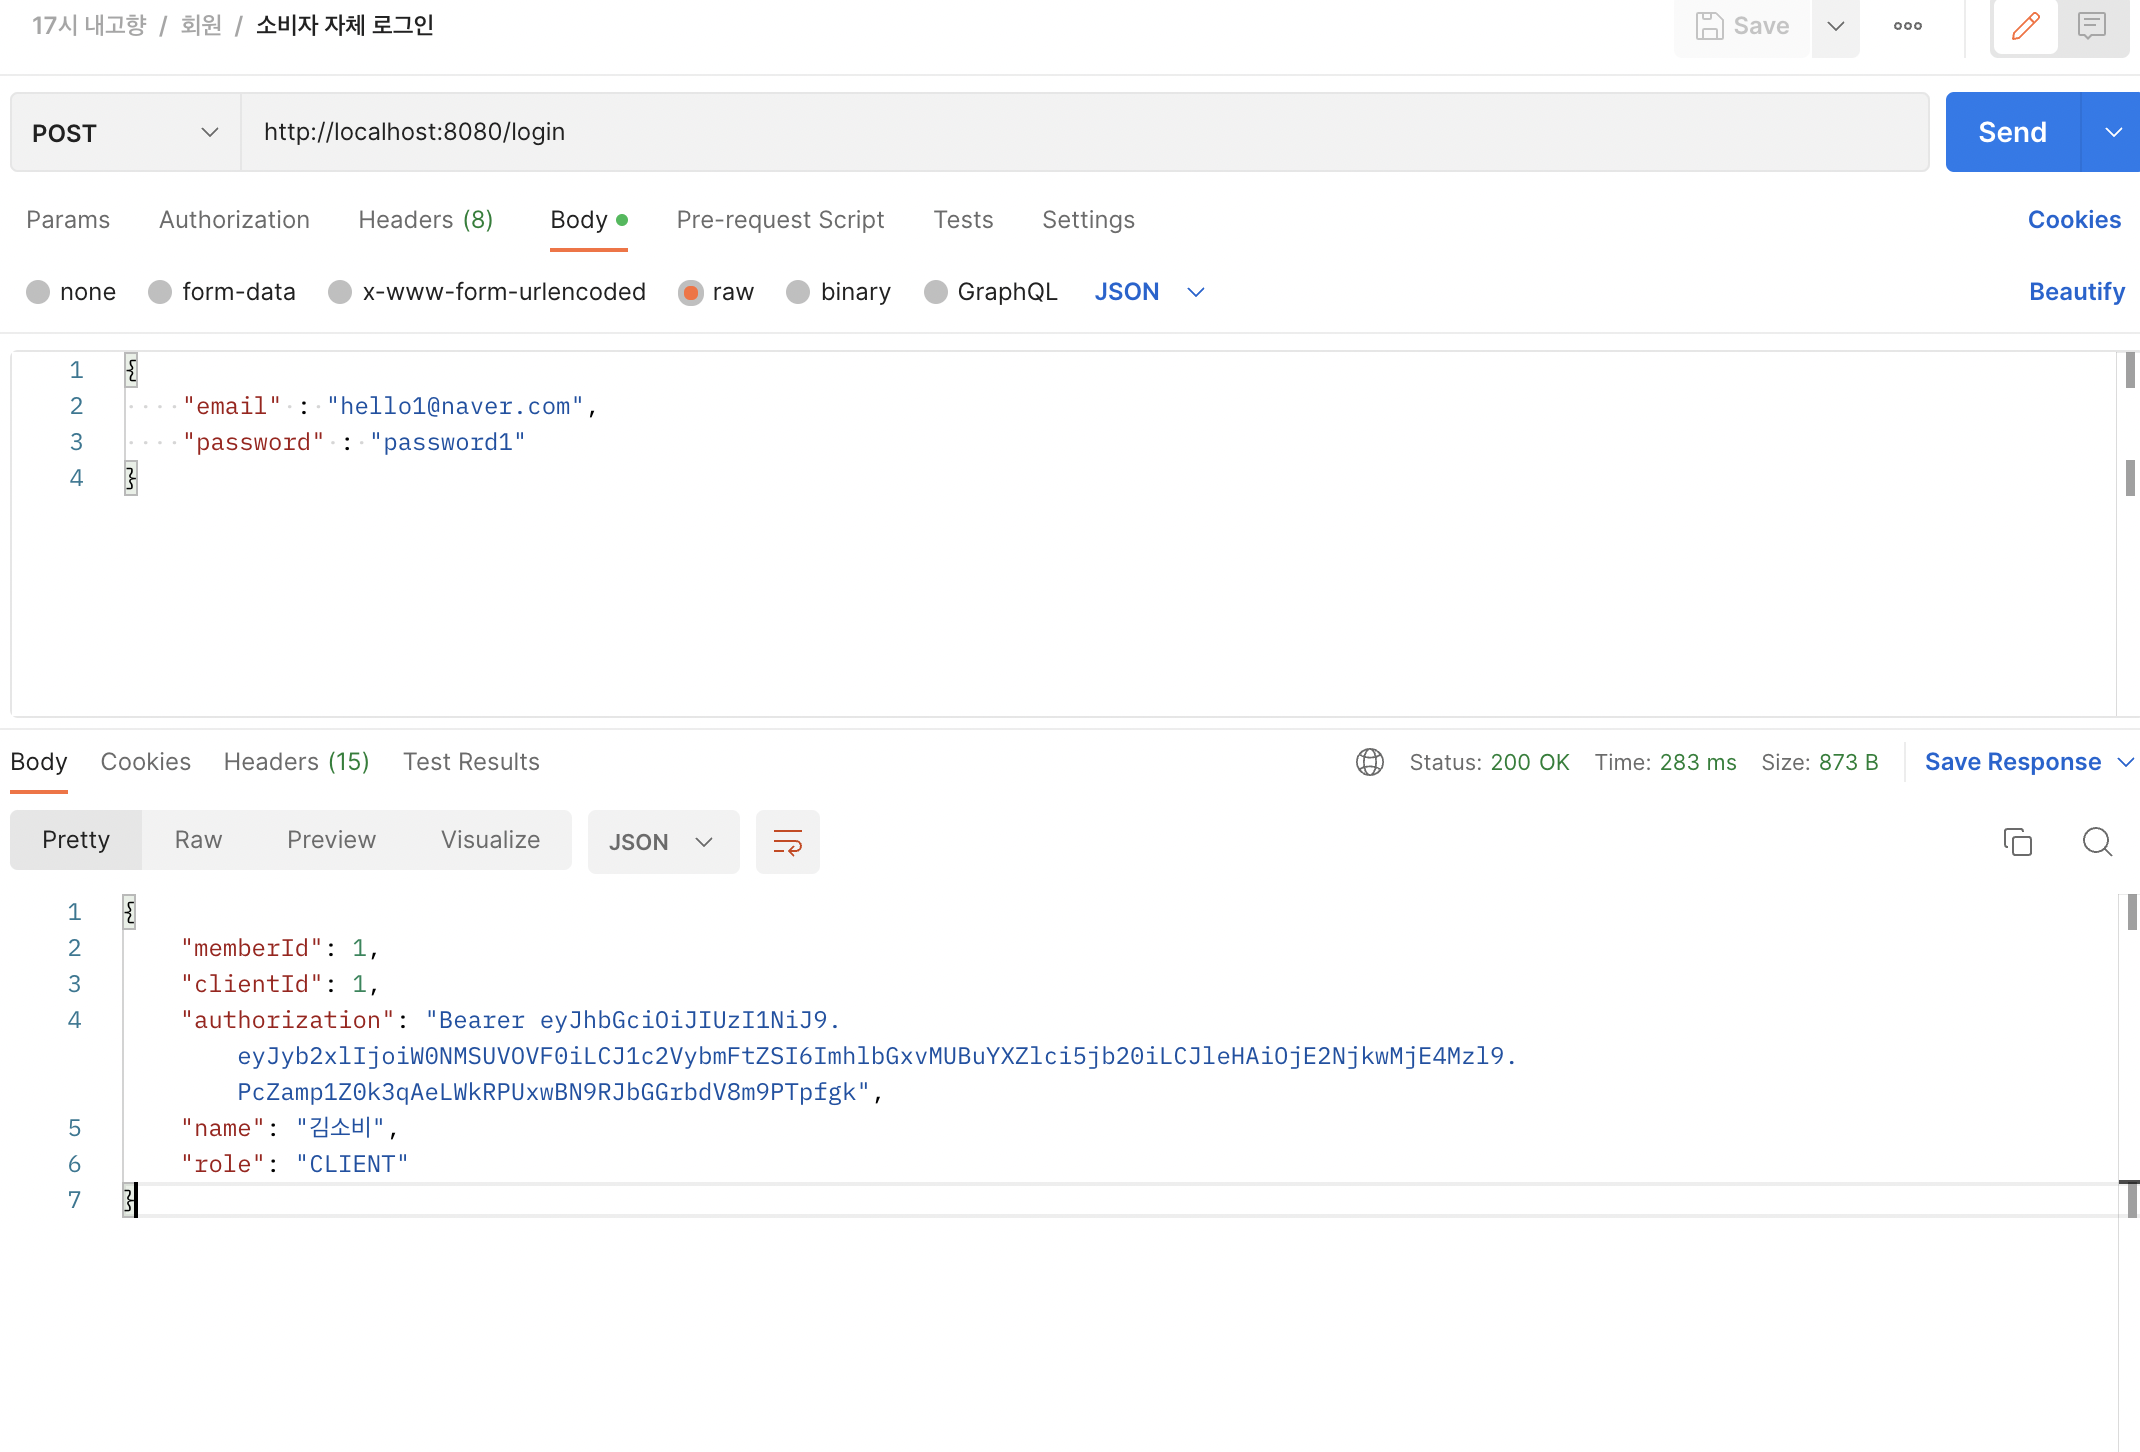Open the request Headers (8) tab
This screenshot has height=1452, width=2140.
[x=426, y=220]
